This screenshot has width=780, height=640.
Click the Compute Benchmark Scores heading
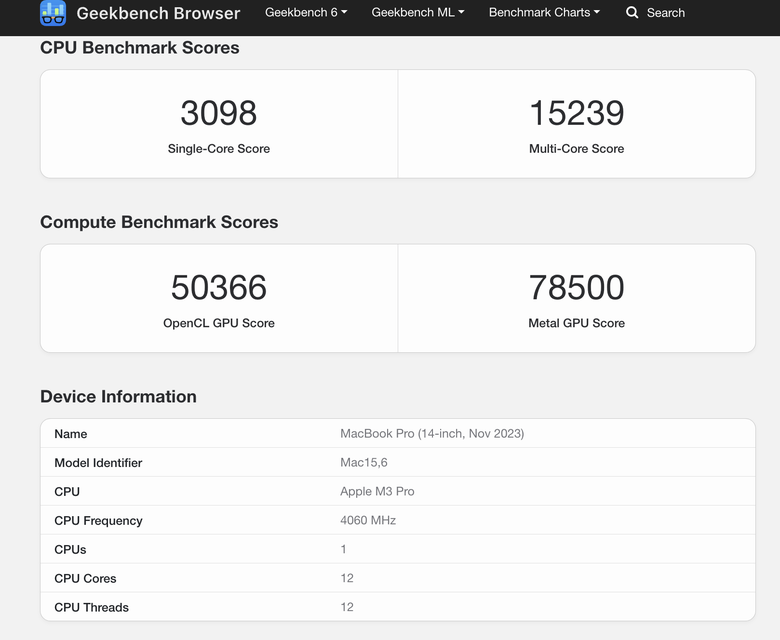point(159,222)
